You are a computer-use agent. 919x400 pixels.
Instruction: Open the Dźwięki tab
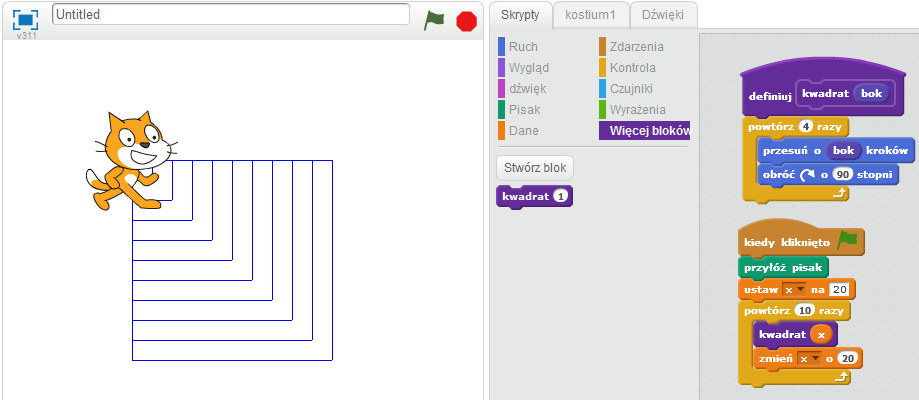[x=663, y=15]
